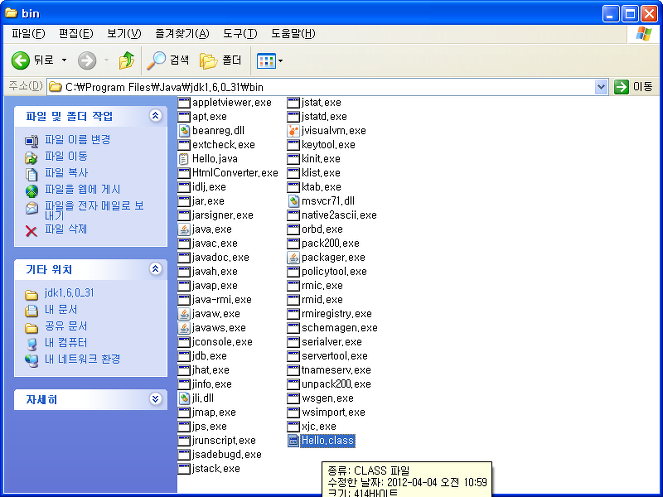The image size is (663, 497).
Task: Select the jarsigner.exe file name
Action: [223, 215]
